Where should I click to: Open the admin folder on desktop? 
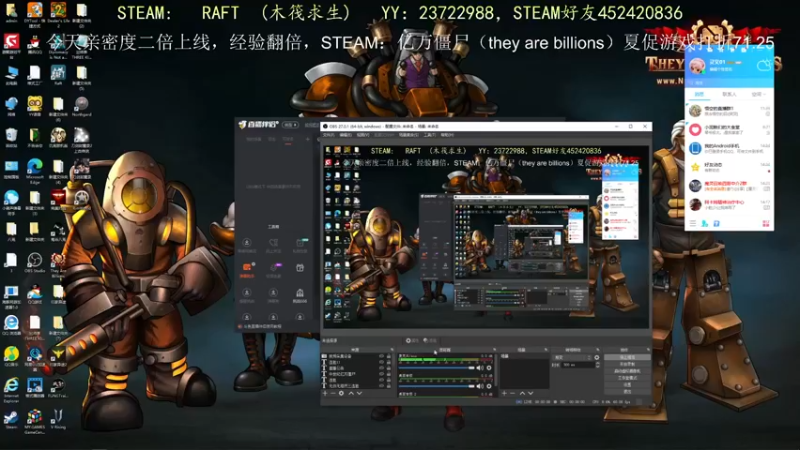pos(11,13)
